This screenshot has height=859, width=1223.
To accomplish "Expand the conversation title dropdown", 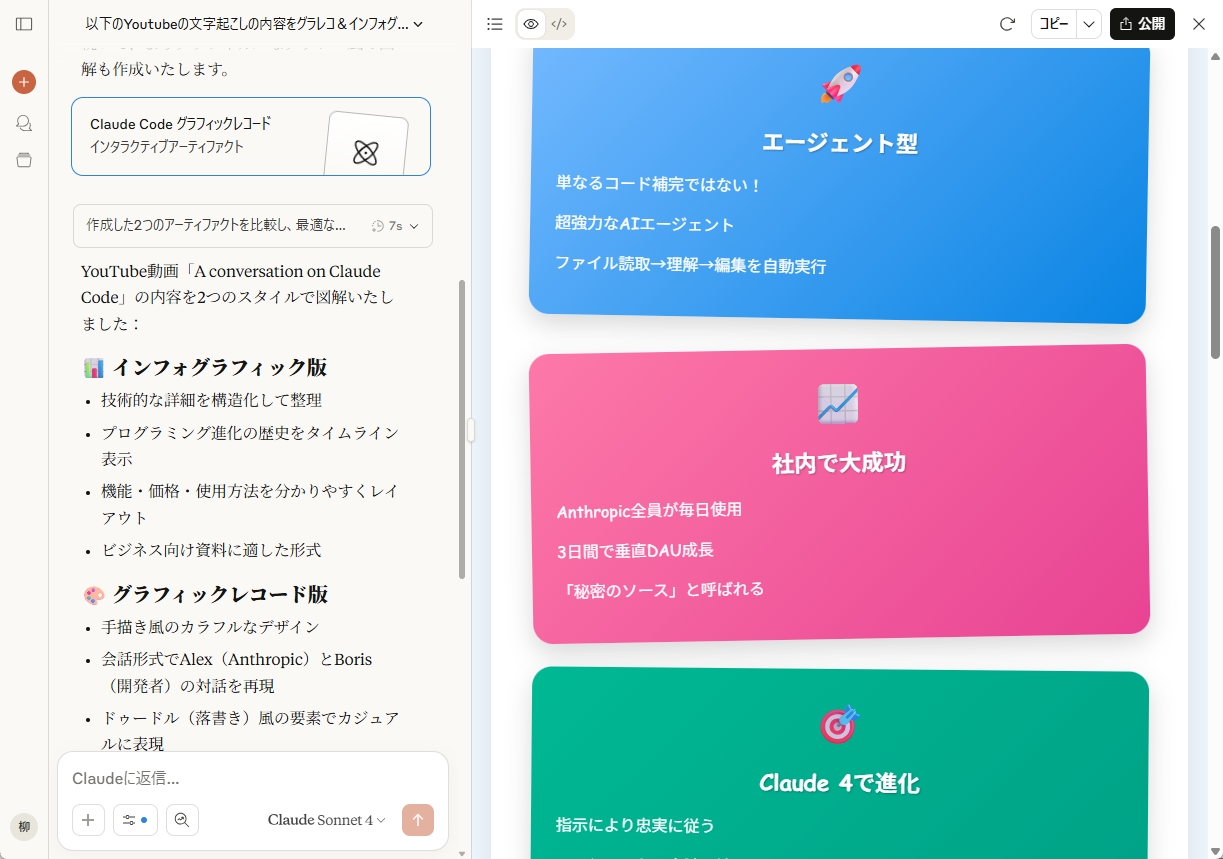I will 417,24.
